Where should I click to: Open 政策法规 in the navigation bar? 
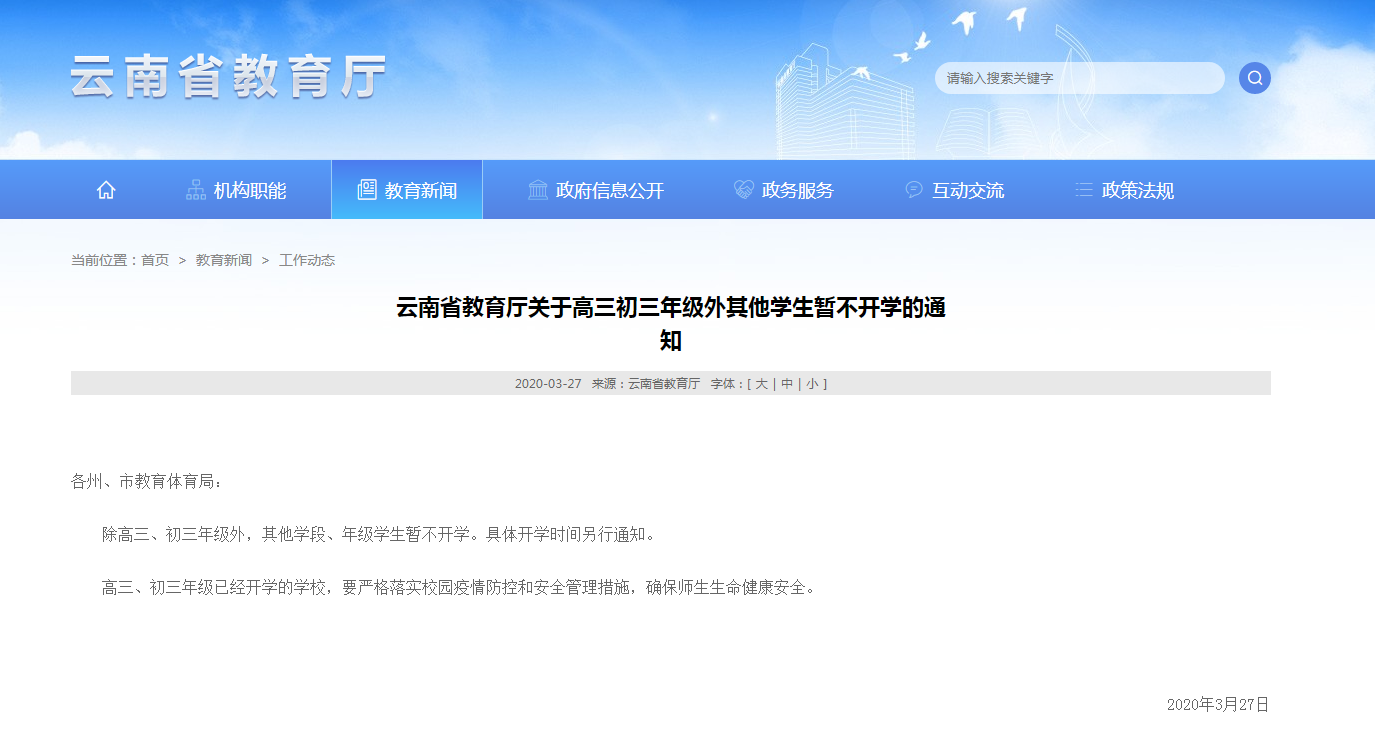[x=1138, y=190]
